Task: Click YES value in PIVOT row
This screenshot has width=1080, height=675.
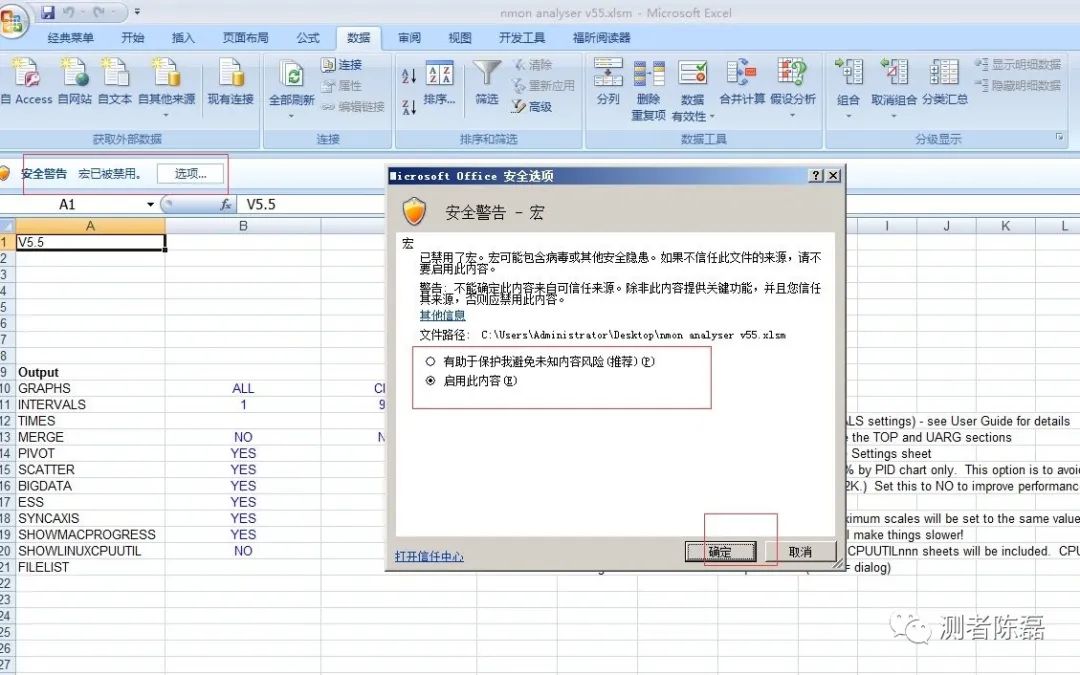Action: click(x=243, y=453)
